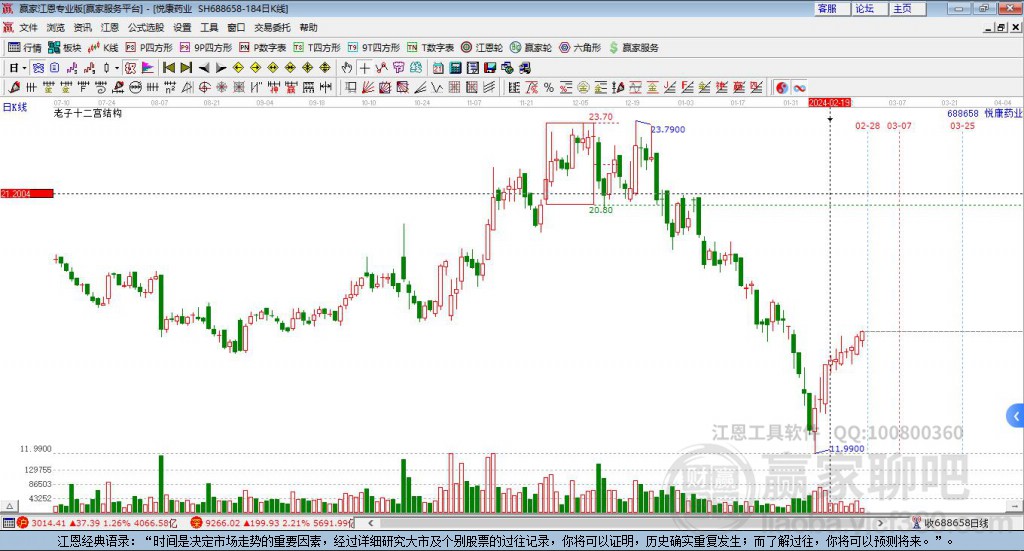Click the horizontal chart scrollbar track
Screen dimensions: 1024x551
coord(625,523)
